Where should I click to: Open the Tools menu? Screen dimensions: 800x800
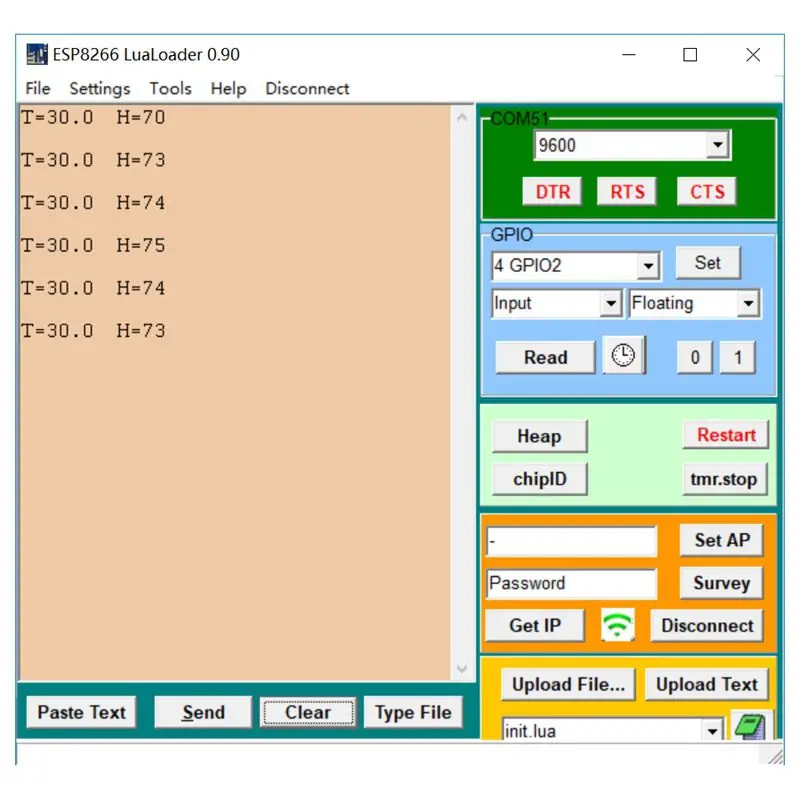coord(170,88)
